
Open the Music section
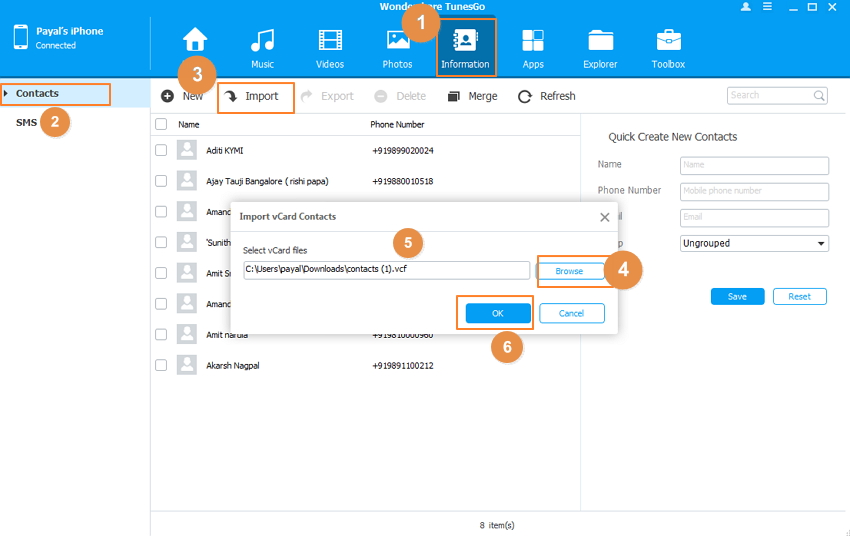[262, 47]
